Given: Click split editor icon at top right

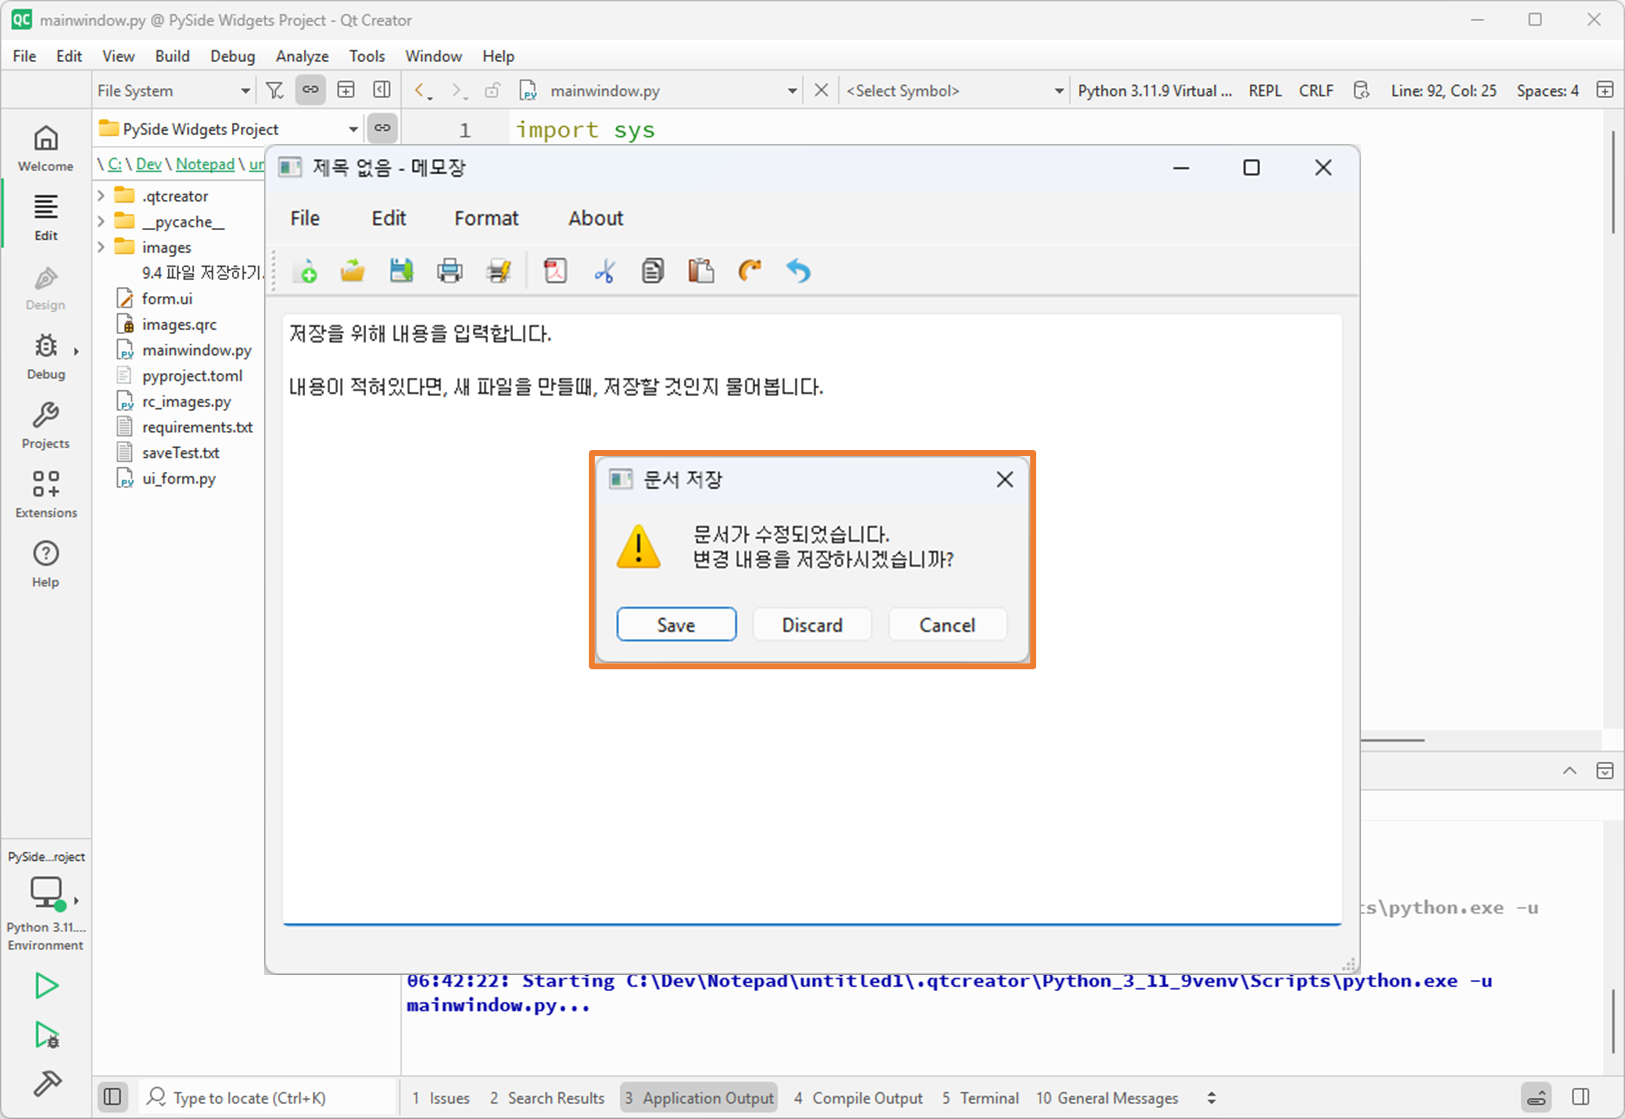Looking at the screenshot, I should pyautogui.click(x=1605, y=90).
